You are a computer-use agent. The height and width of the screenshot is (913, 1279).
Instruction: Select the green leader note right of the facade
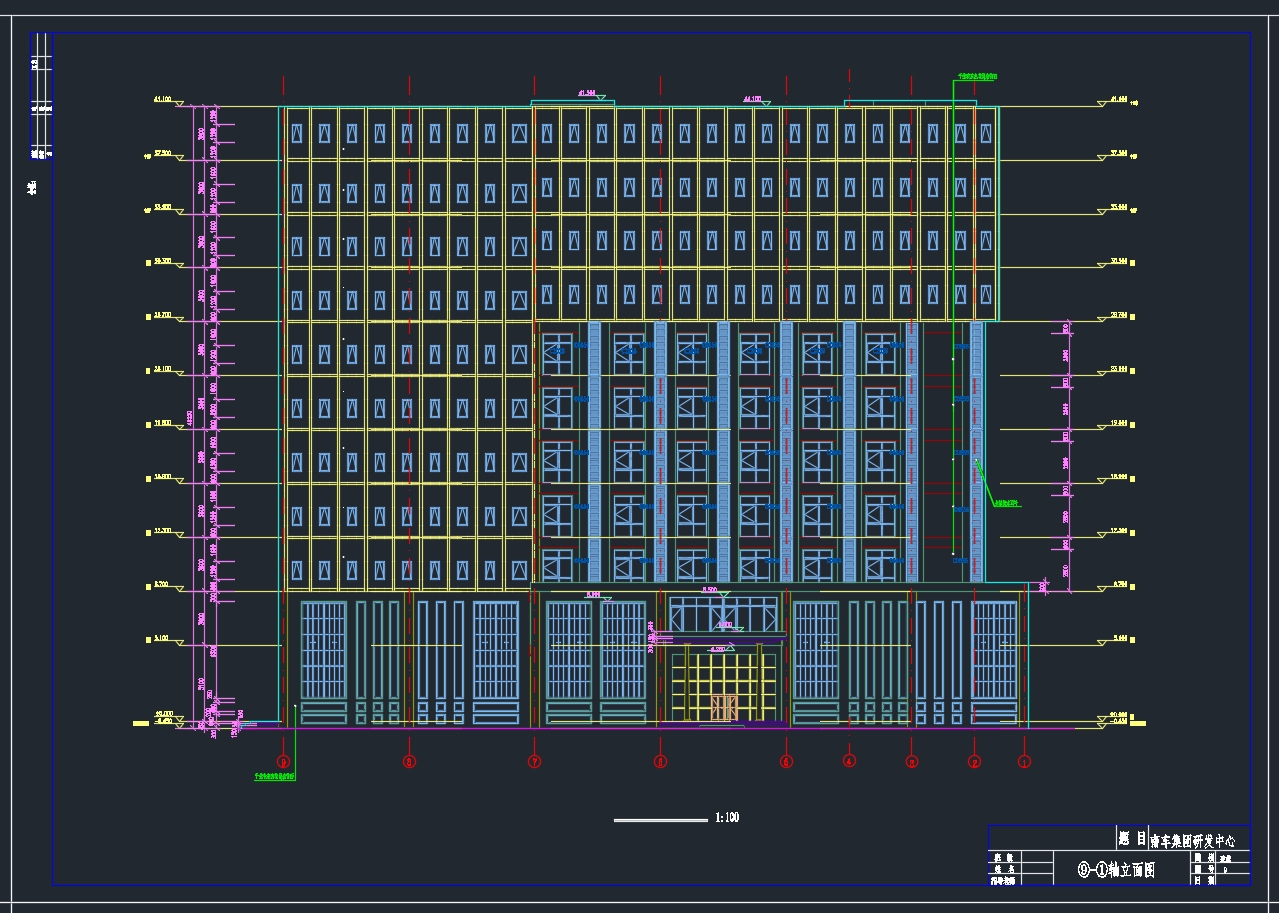point(1006,503)
